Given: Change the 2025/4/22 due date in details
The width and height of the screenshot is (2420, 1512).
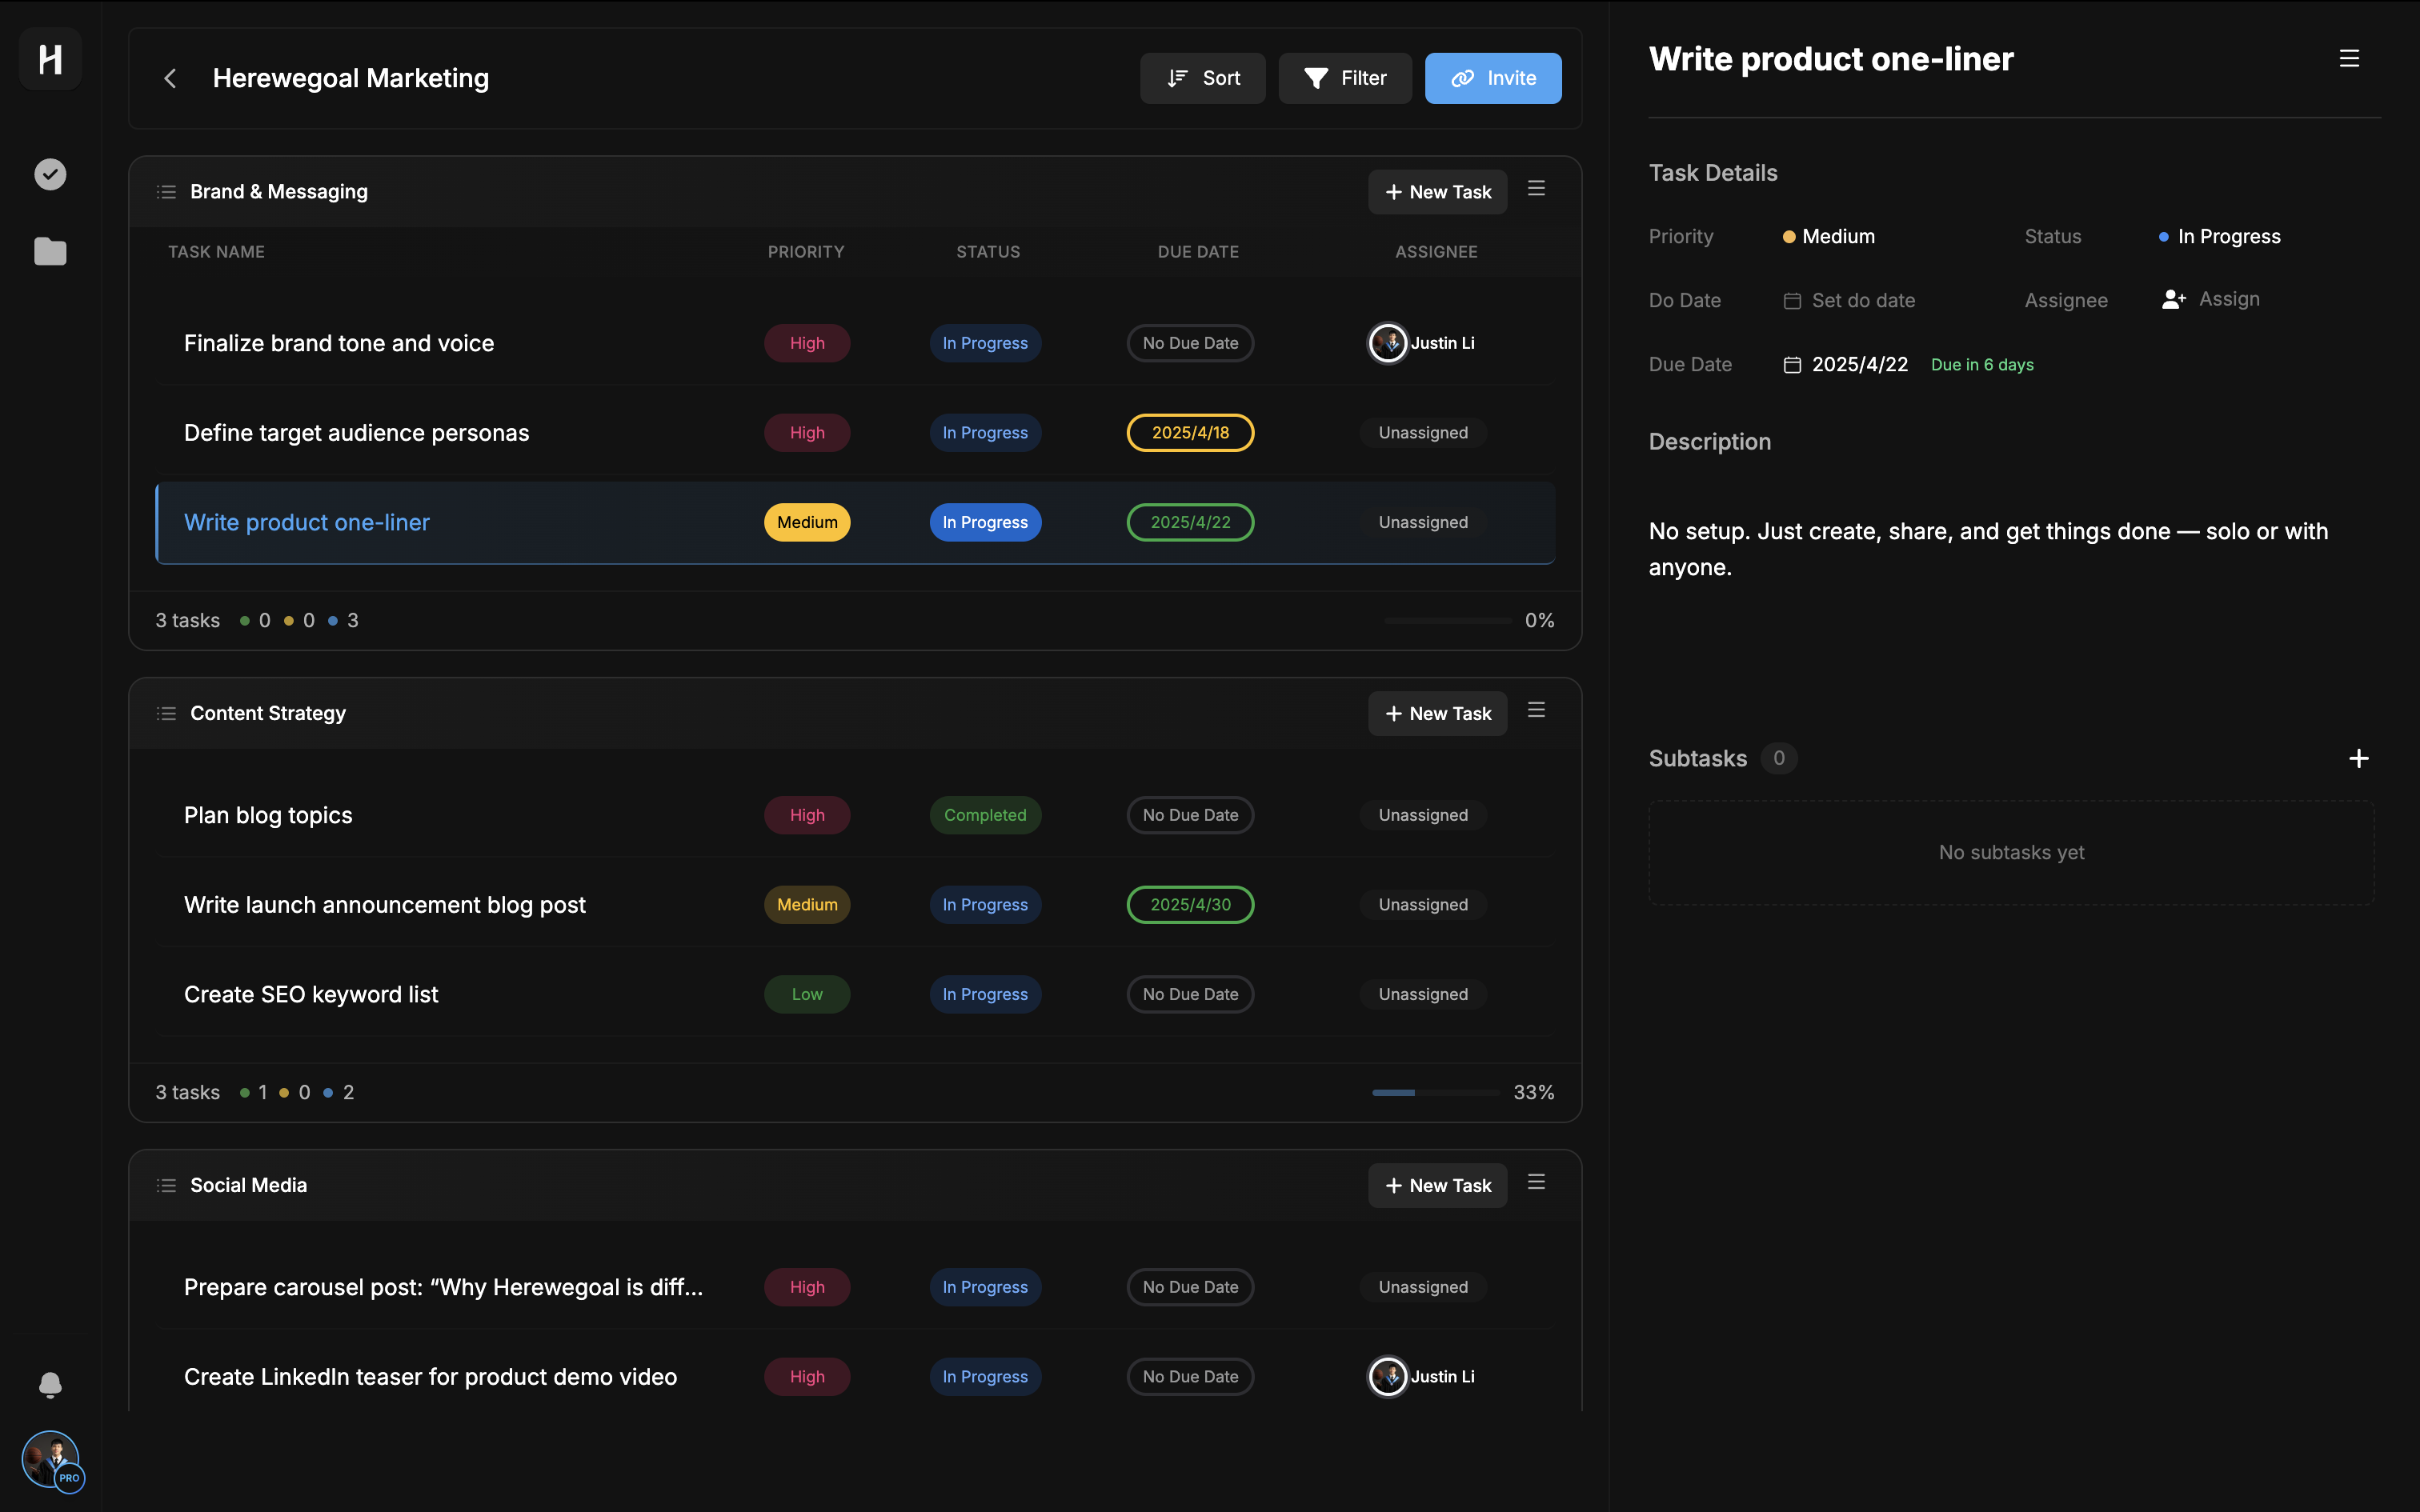Looking at the screenshot, I should click(x=1846, y=365).
